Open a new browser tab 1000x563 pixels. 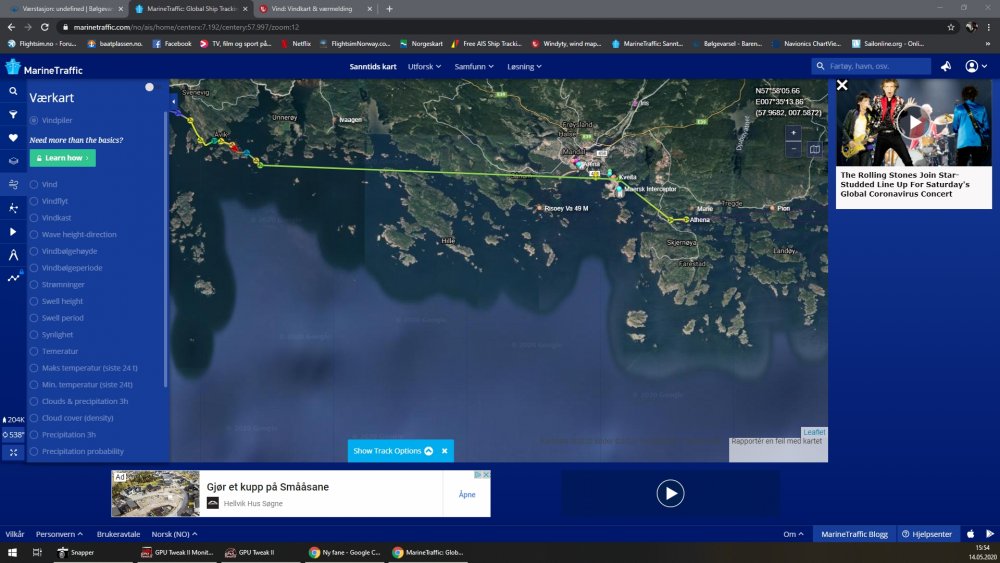pyautogui.click(x=390, y=9)
